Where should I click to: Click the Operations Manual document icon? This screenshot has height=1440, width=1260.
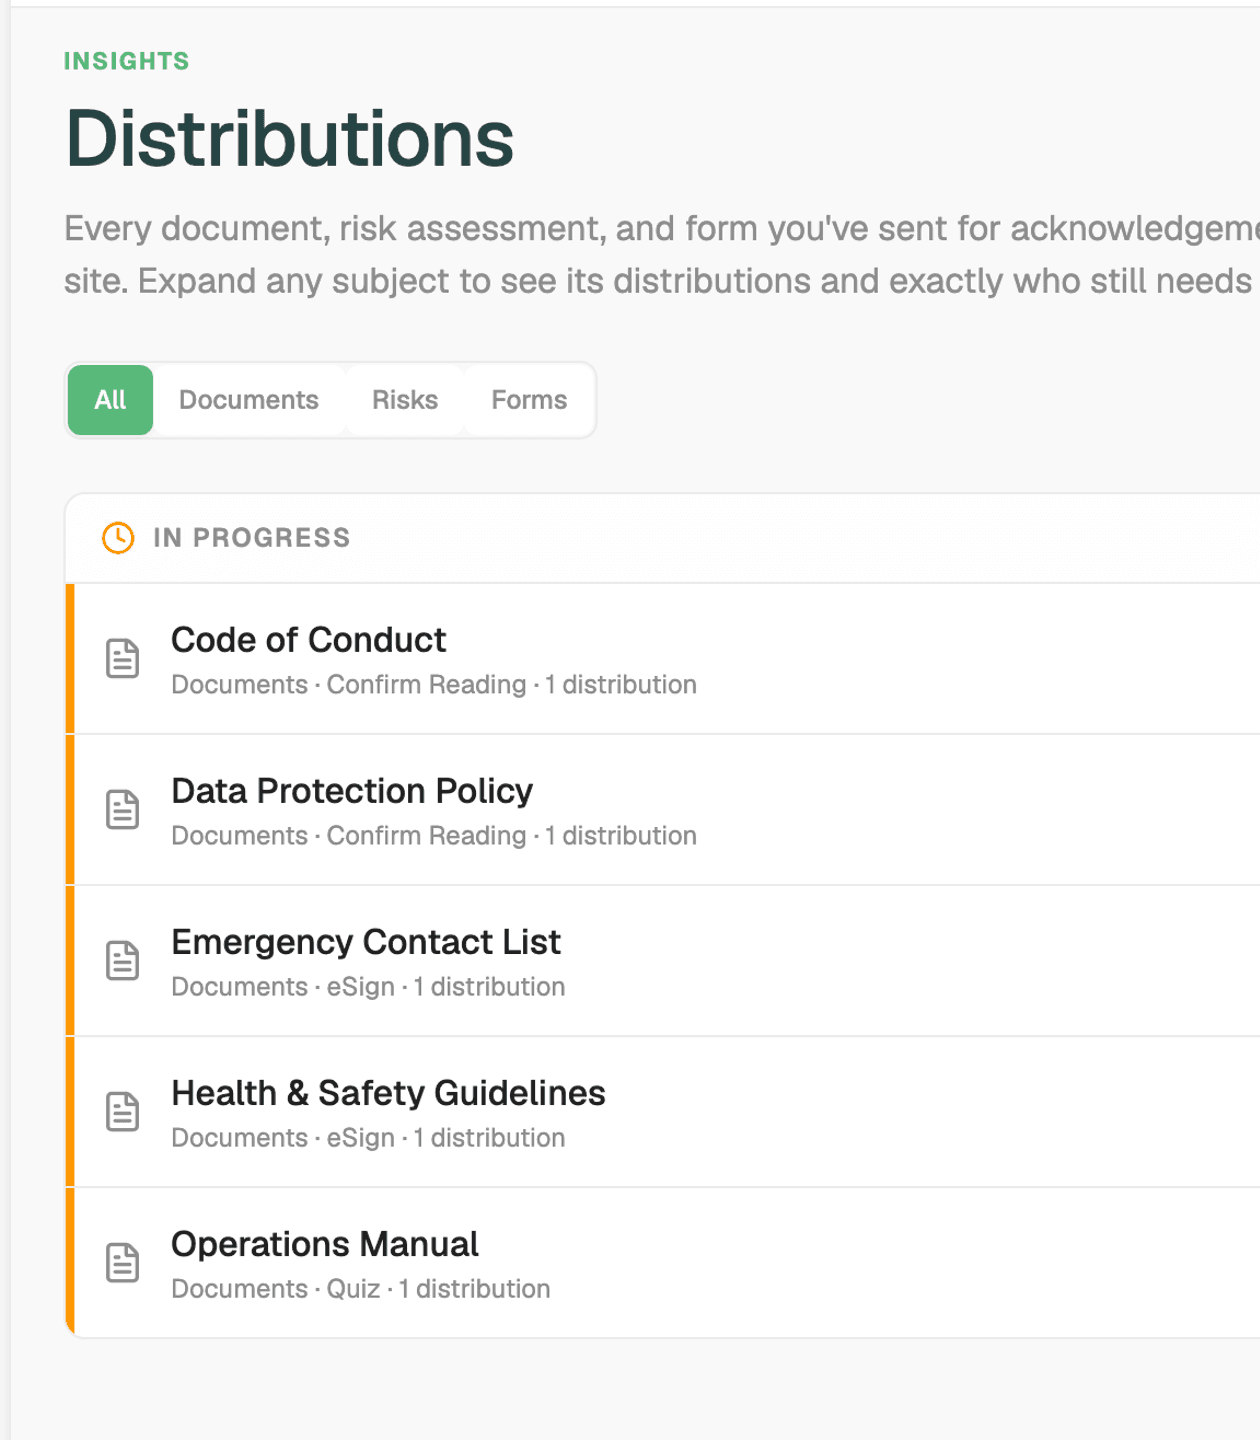123,1262
